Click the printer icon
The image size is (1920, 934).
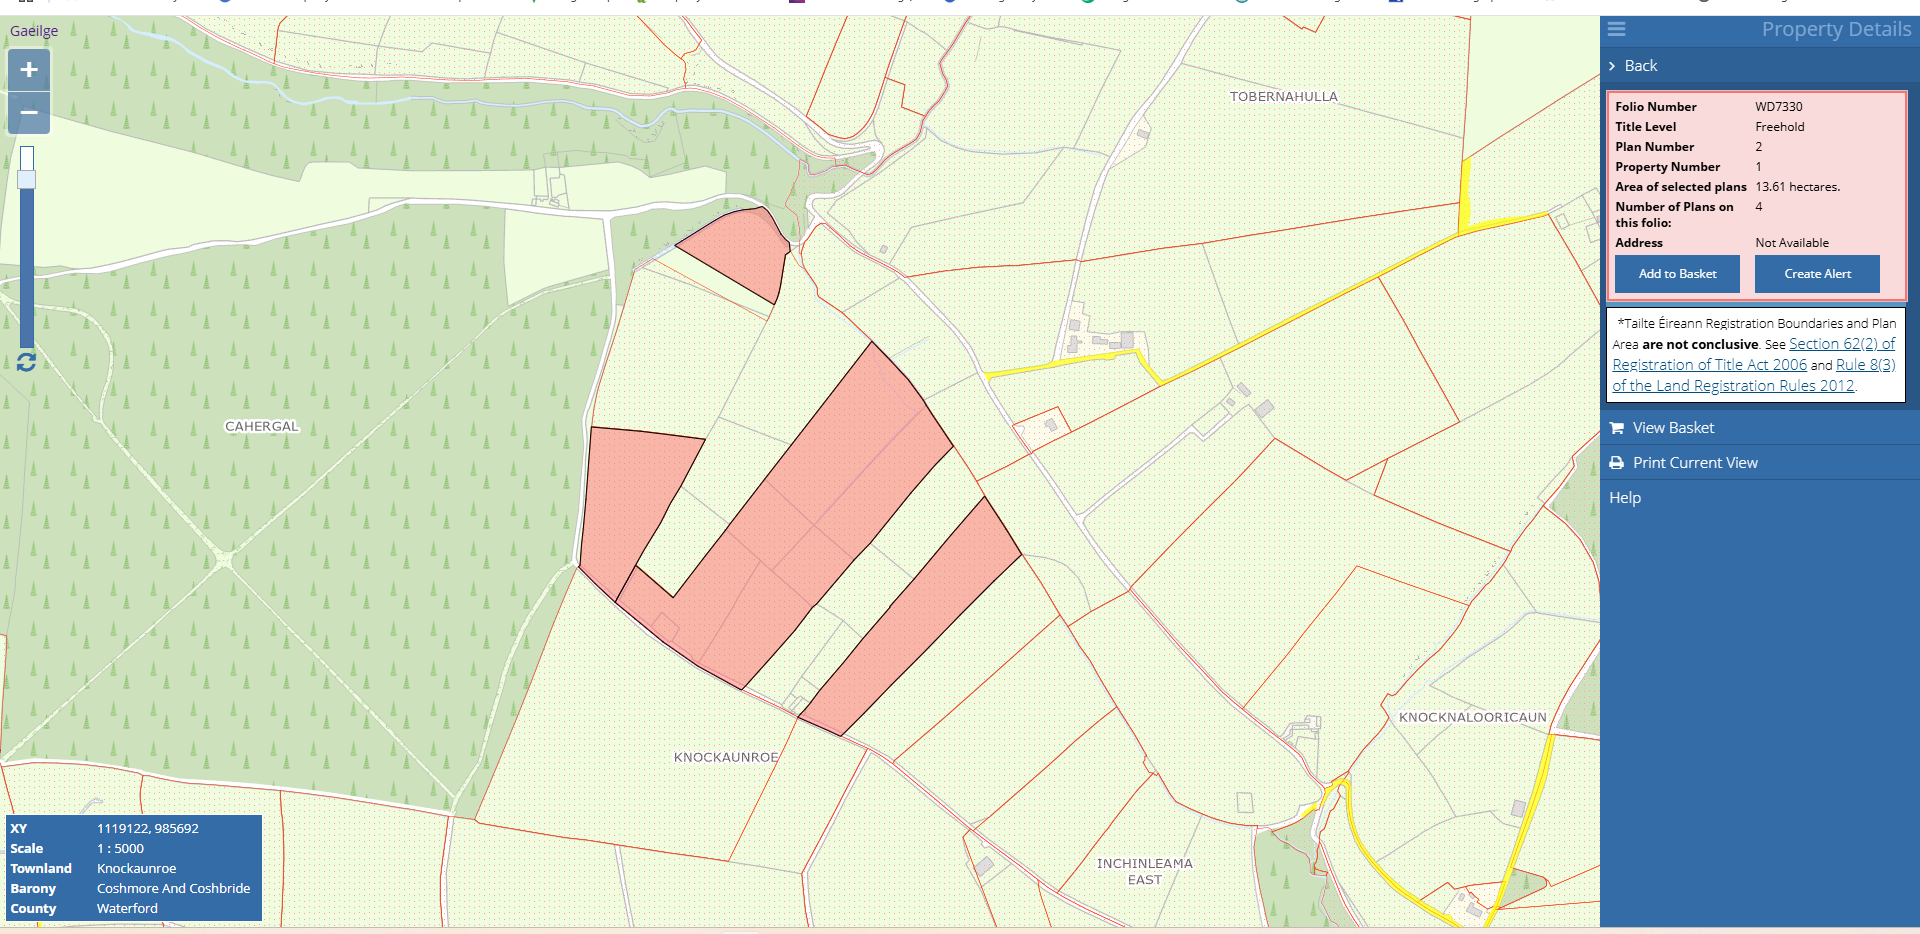[1616, 463]
